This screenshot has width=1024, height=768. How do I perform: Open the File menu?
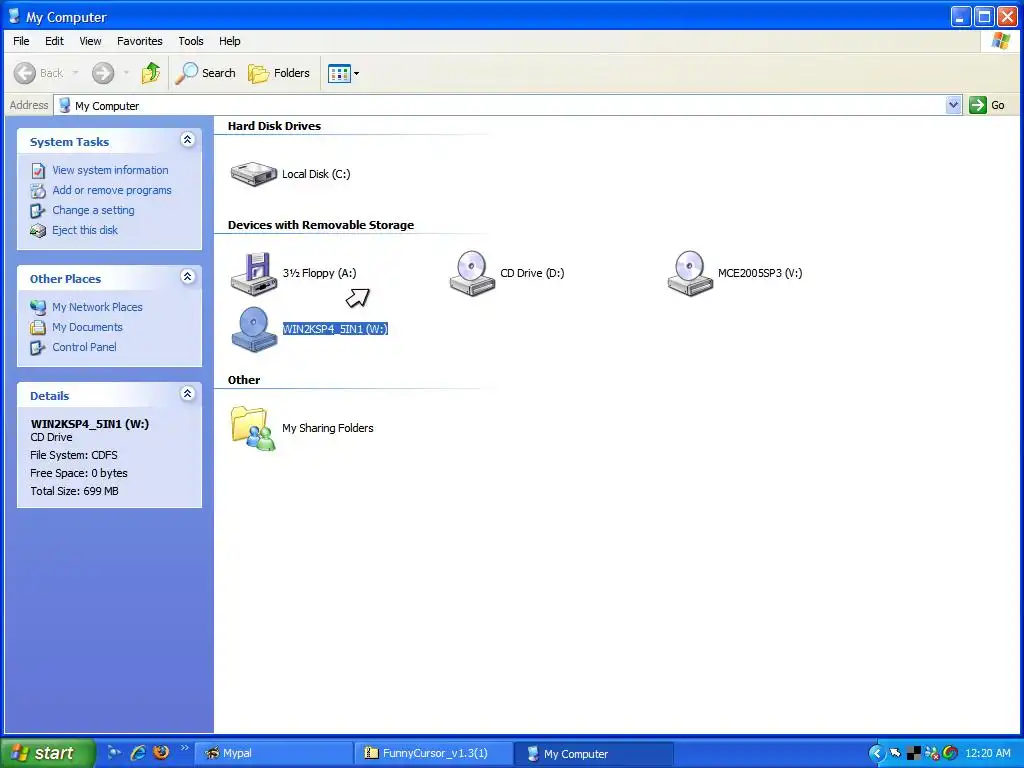coord(22,41)
